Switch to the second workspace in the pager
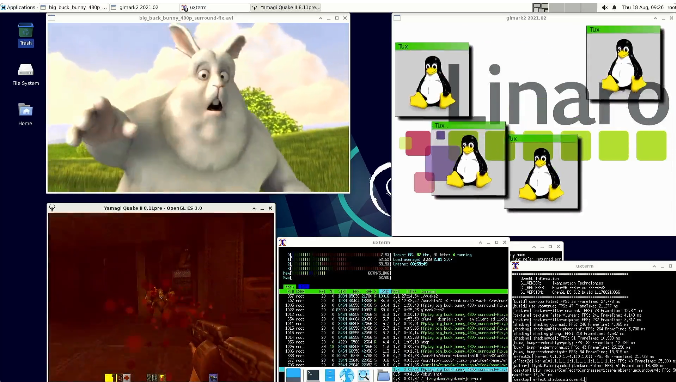The height and width of the screenshot is (382, 676). 556,7
